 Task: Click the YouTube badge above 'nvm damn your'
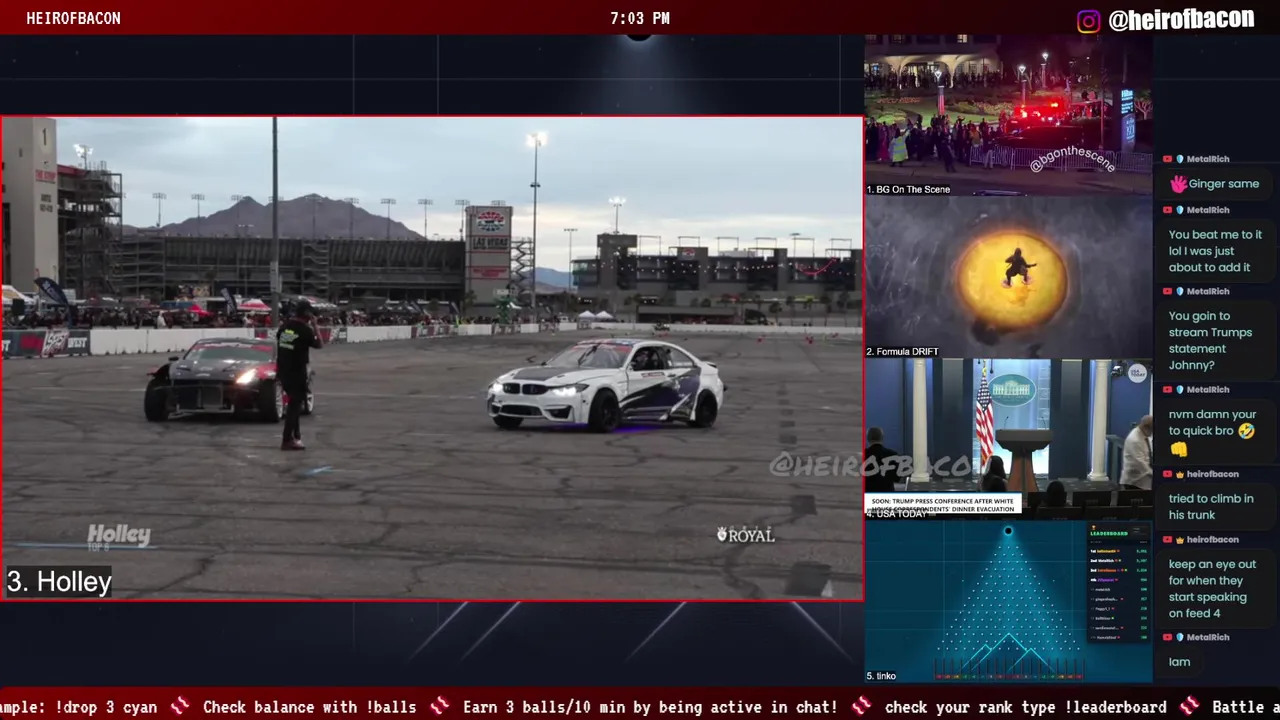(x=1167, y=389)
